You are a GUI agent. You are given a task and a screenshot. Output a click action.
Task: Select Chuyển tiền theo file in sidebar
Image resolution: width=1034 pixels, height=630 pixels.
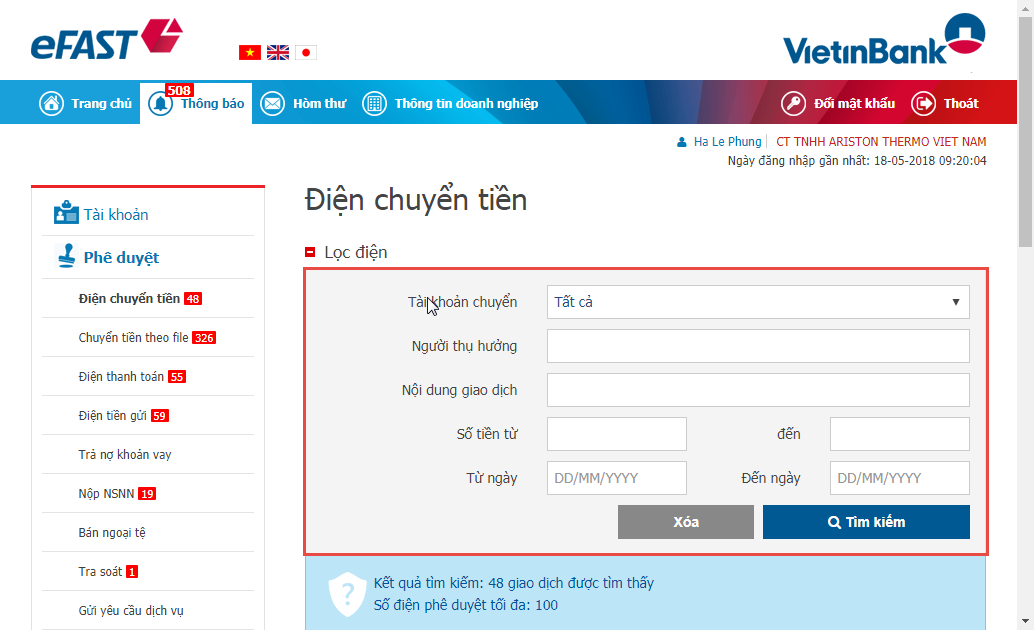click(x=133, y=338)
